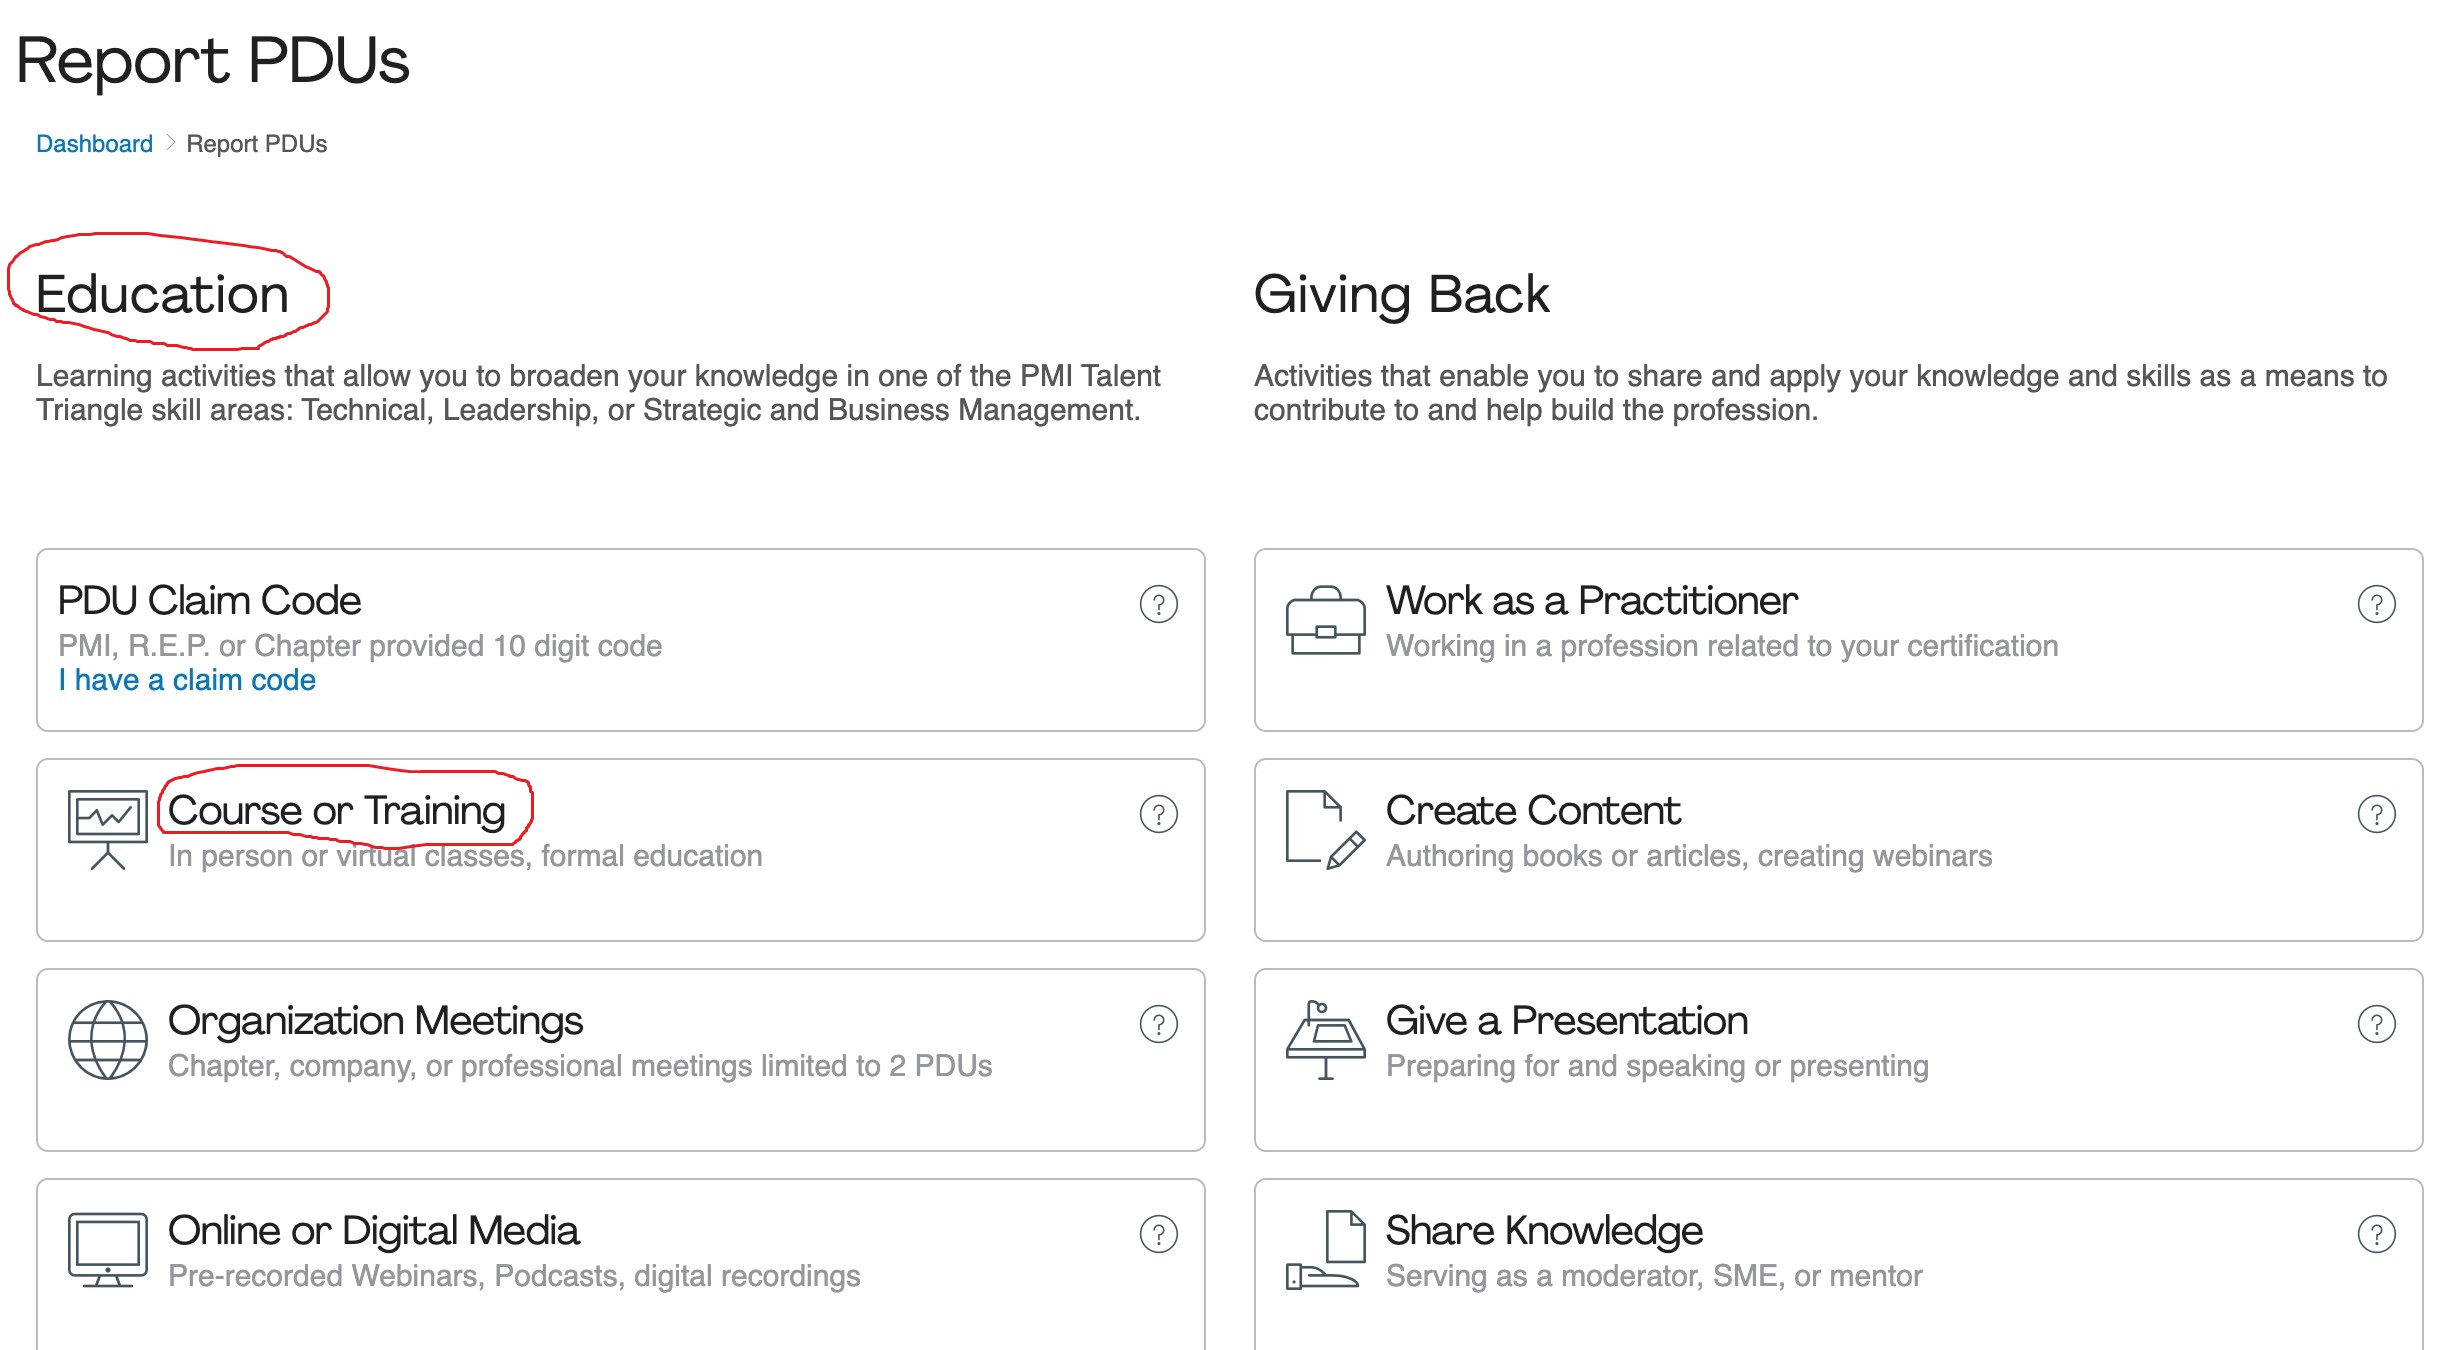View help for Give a Presentation
Image resolution: width=2438 pixels, height=1350 pixels.
coord(2376,1024)
